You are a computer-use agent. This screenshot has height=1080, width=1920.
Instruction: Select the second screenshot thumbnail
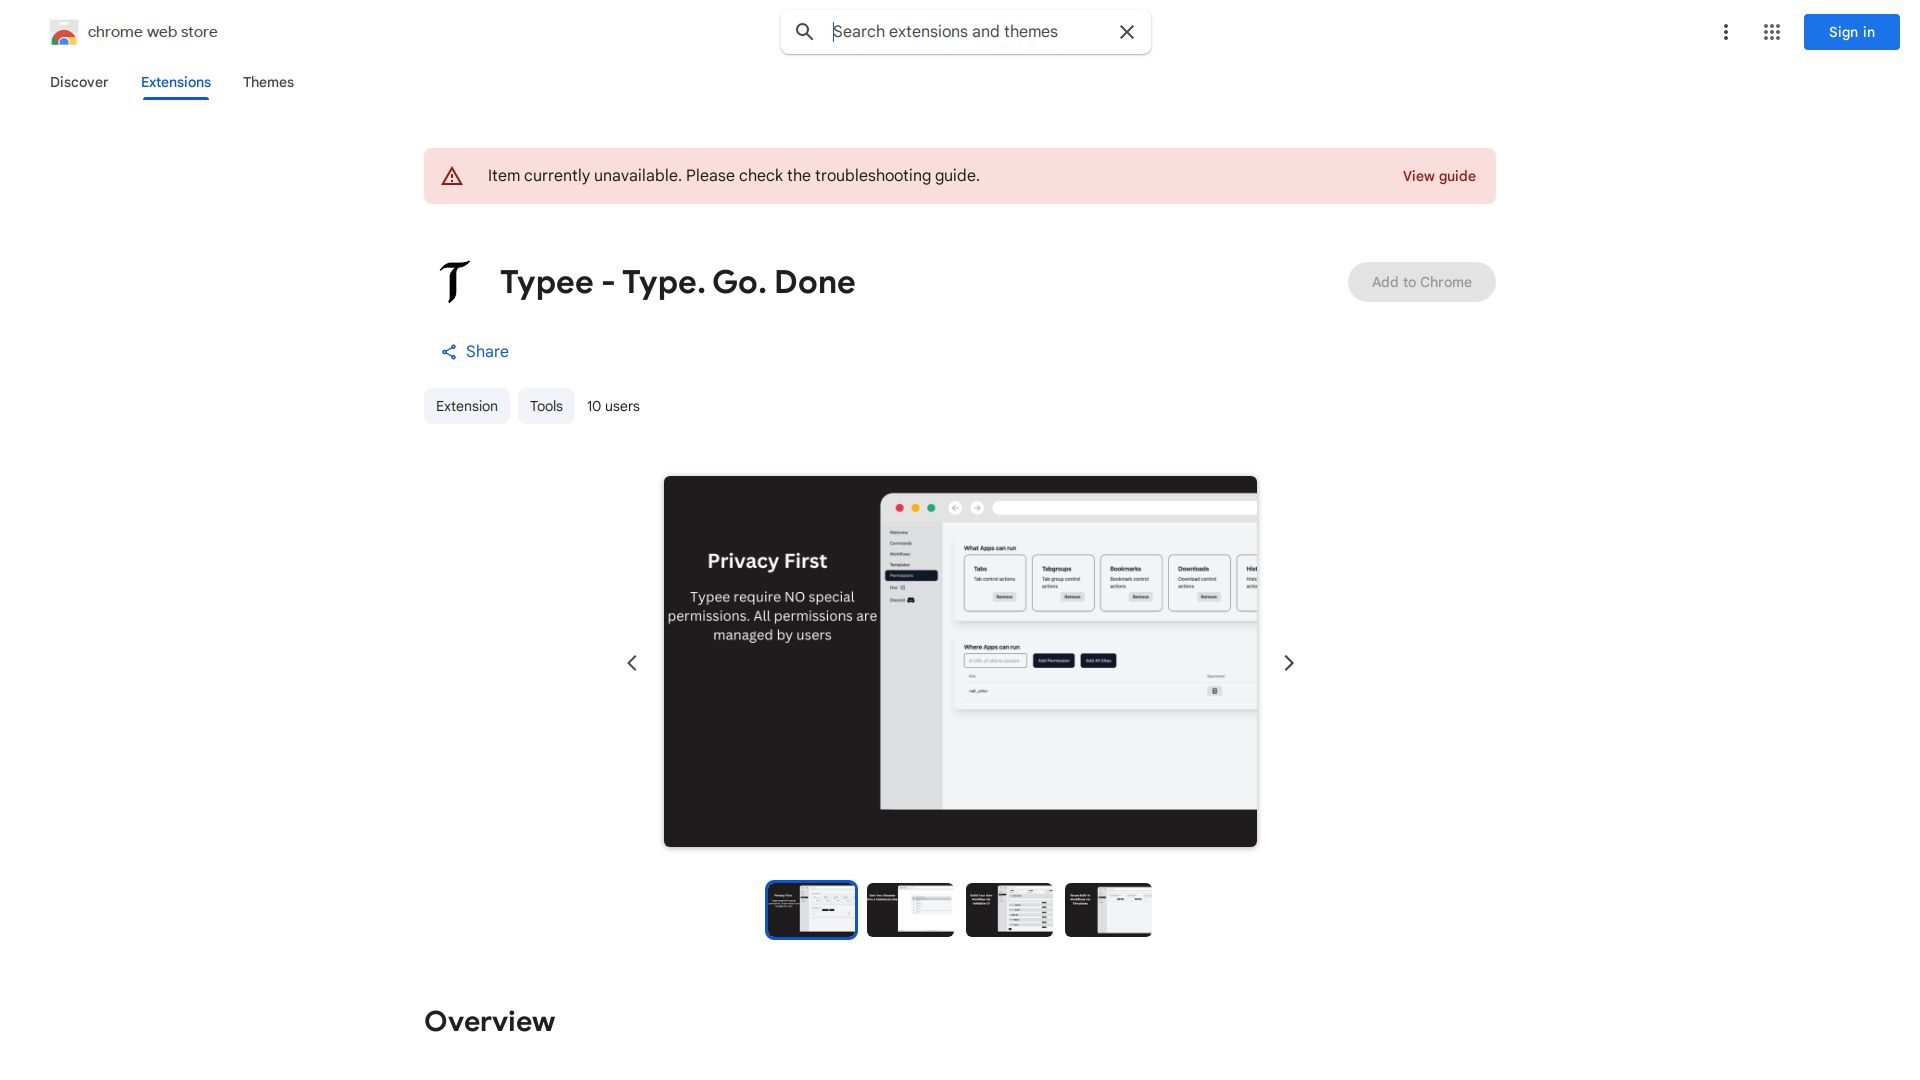point(910,910)
